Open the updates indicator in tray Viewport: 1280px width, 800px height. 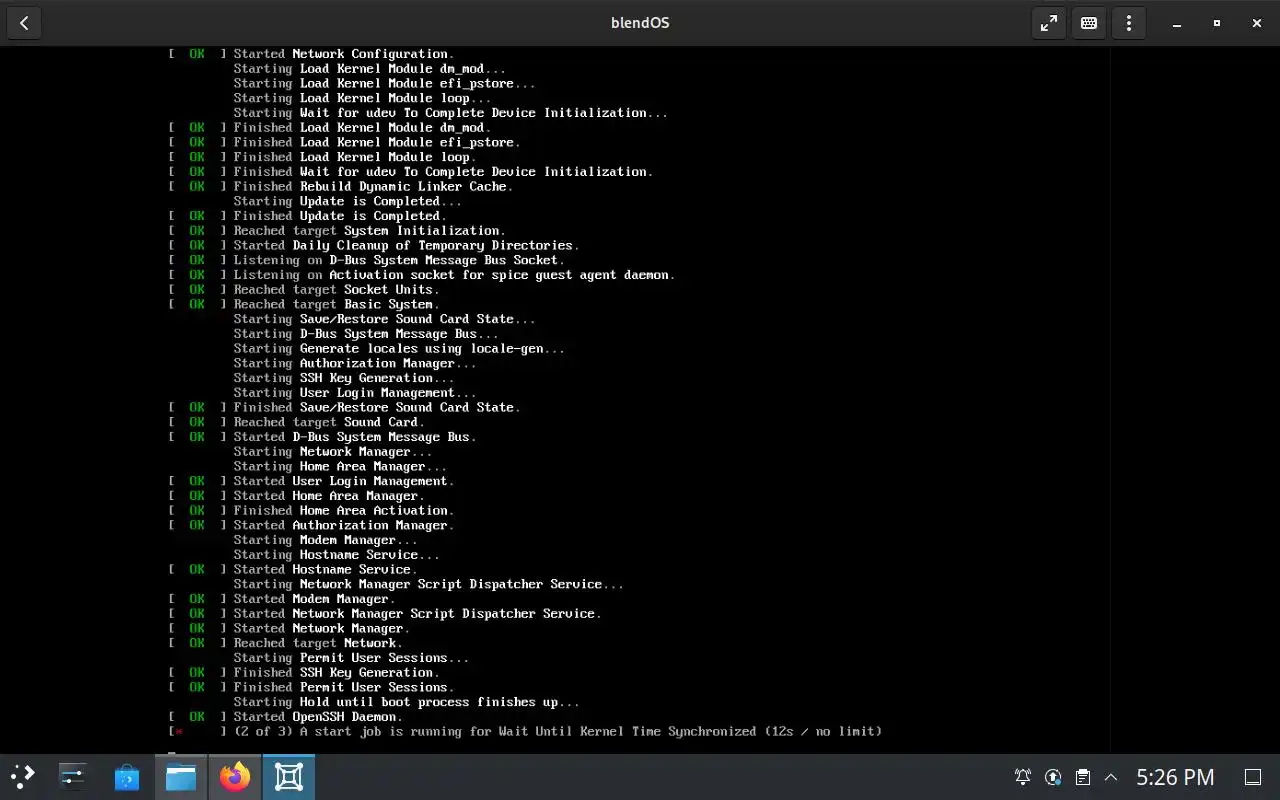[x=1053, y=777]
